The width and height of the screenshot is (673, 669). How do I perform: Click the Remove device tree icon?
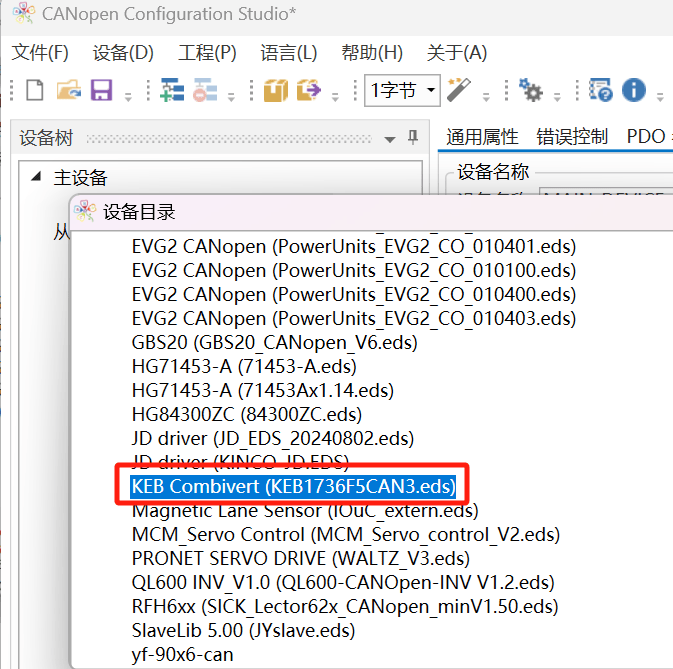coord(205,90)
